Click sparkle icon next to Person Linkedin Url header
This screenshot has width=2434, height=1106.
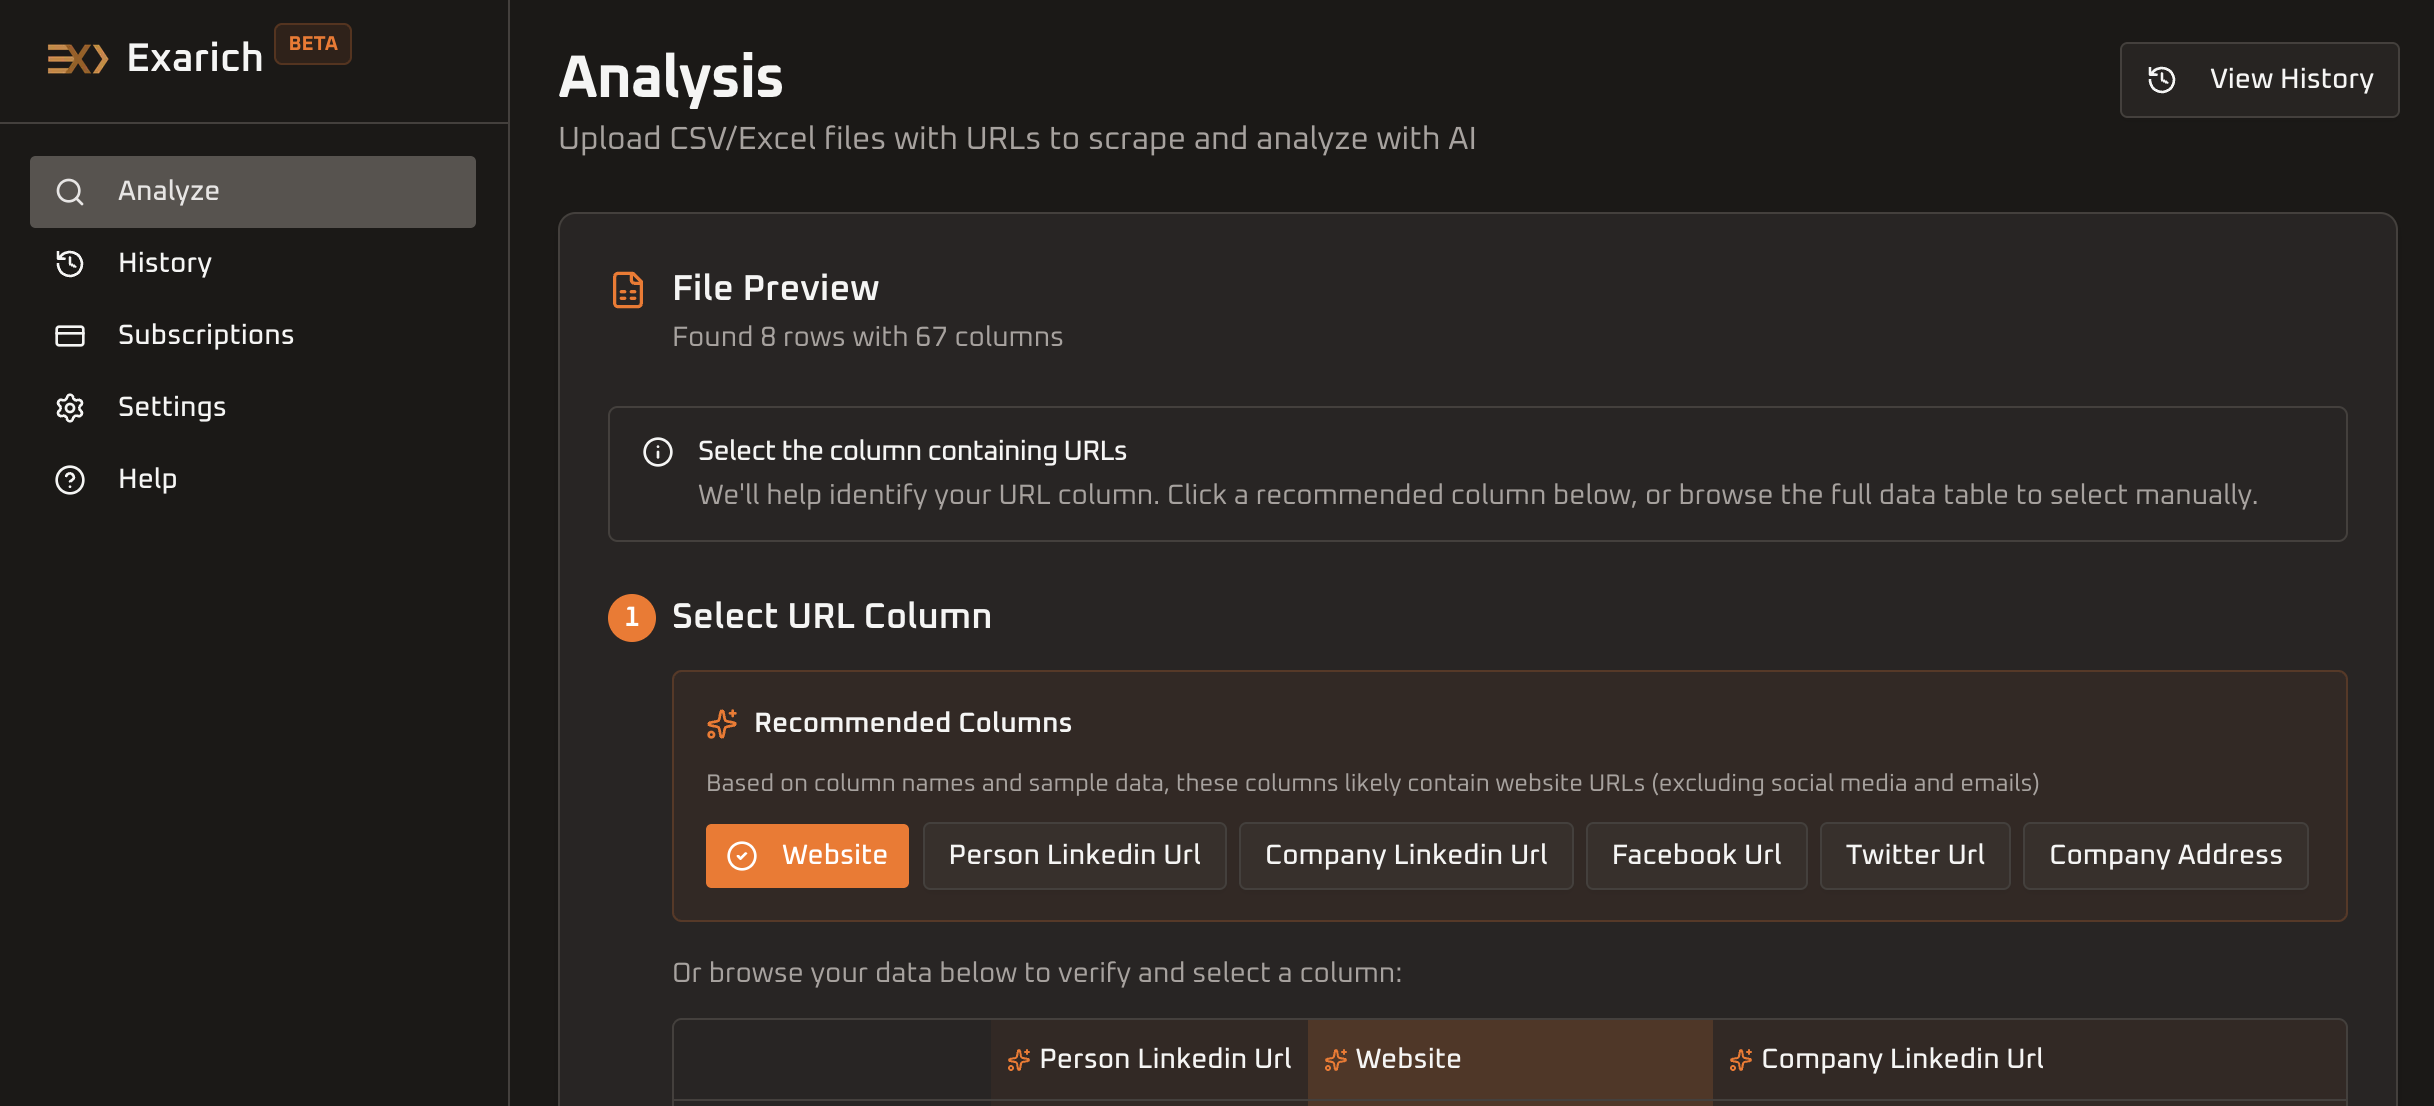1018,1059
